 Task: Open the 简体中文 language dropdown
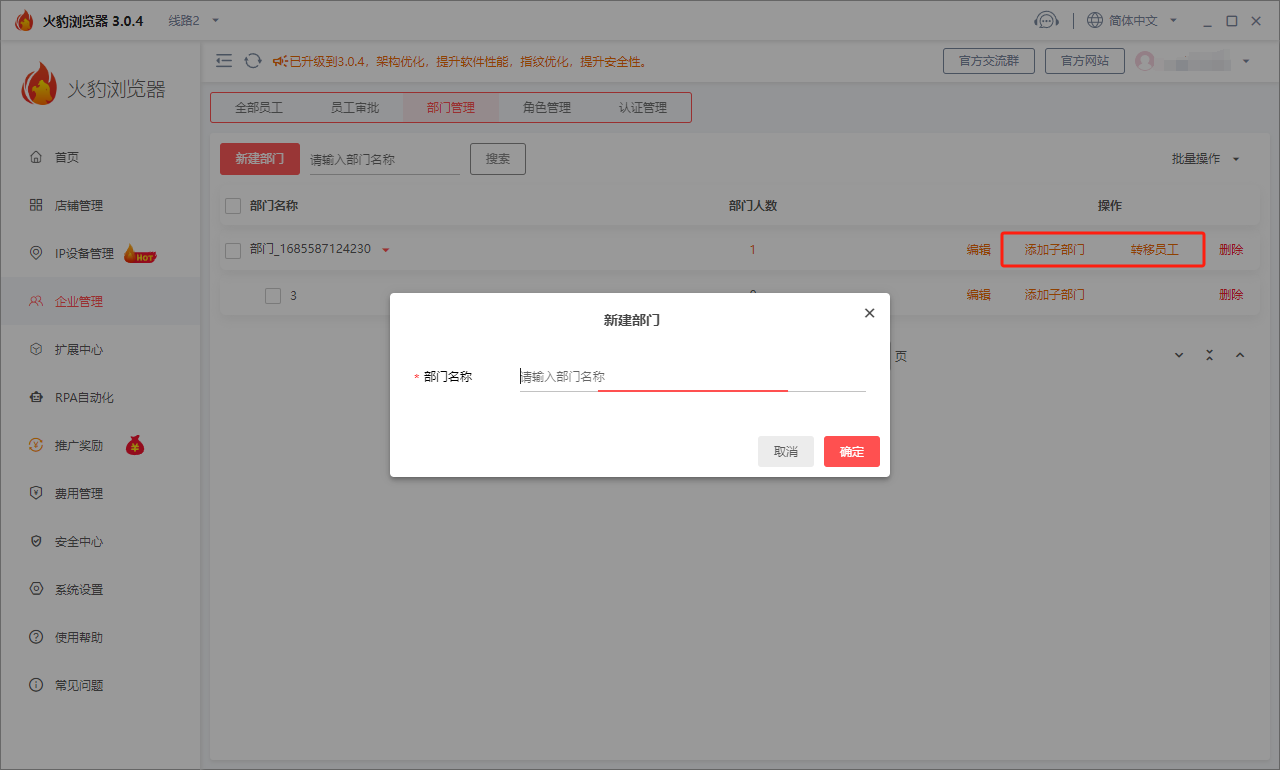pos(1132,21)
